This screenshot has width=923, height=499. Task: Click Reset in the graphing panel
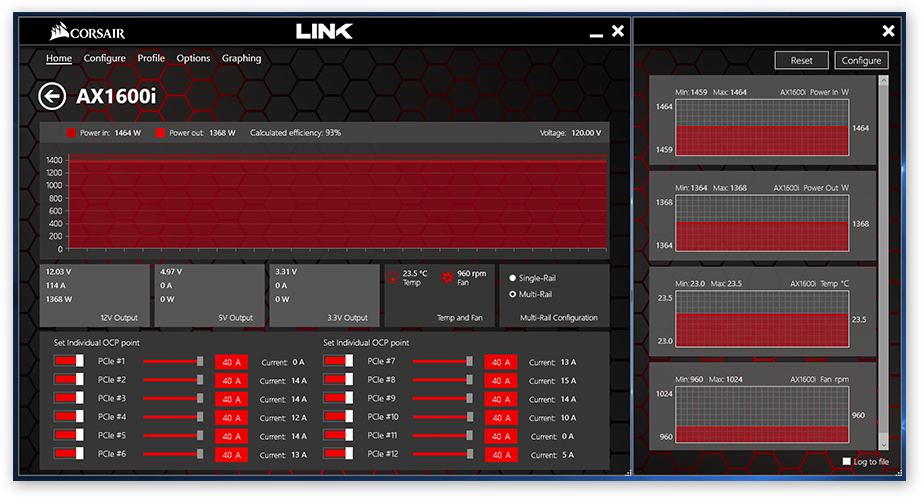click(801, 60)
